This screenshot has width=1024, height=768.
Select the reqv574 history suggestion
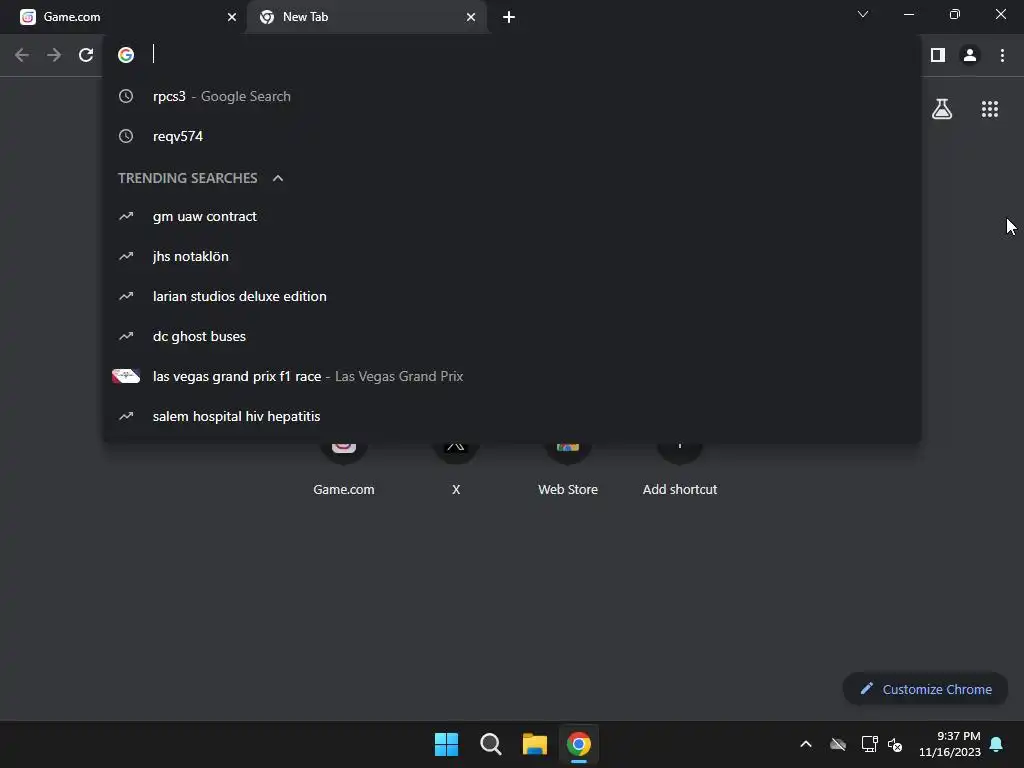coord(512,136)
